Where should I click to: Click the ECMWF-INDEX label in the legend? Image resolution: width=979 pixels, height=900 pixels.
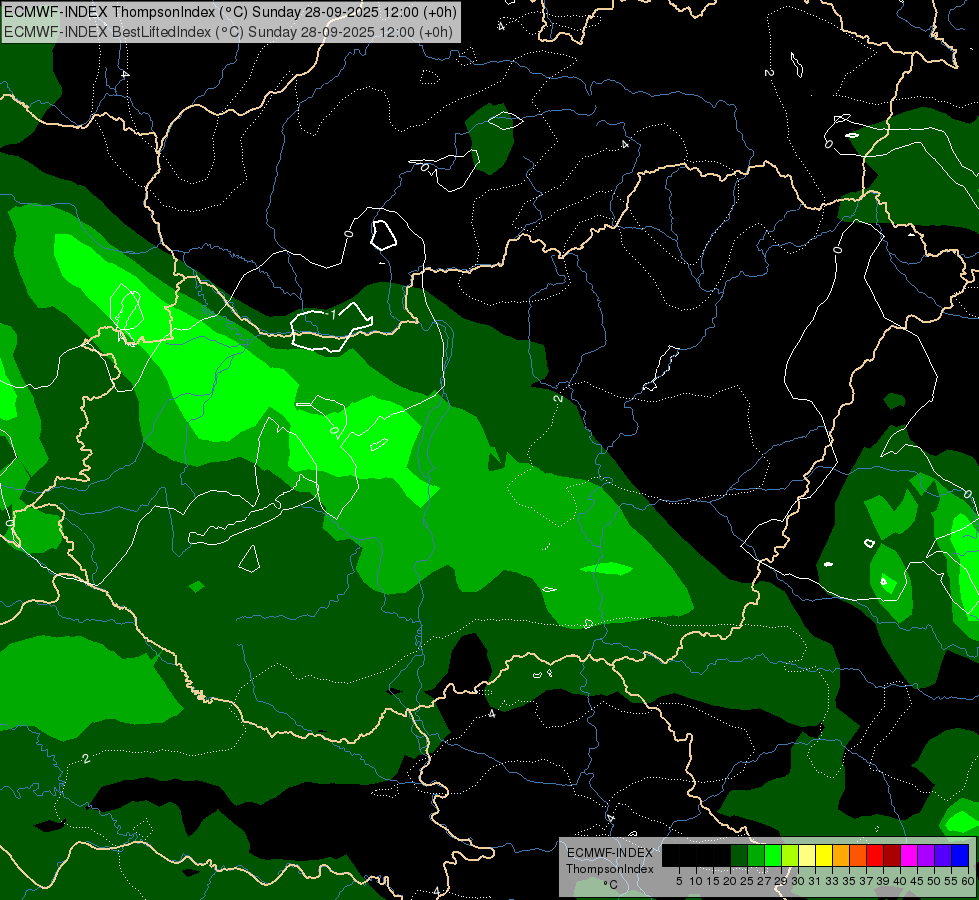click(x=610, y=853)
